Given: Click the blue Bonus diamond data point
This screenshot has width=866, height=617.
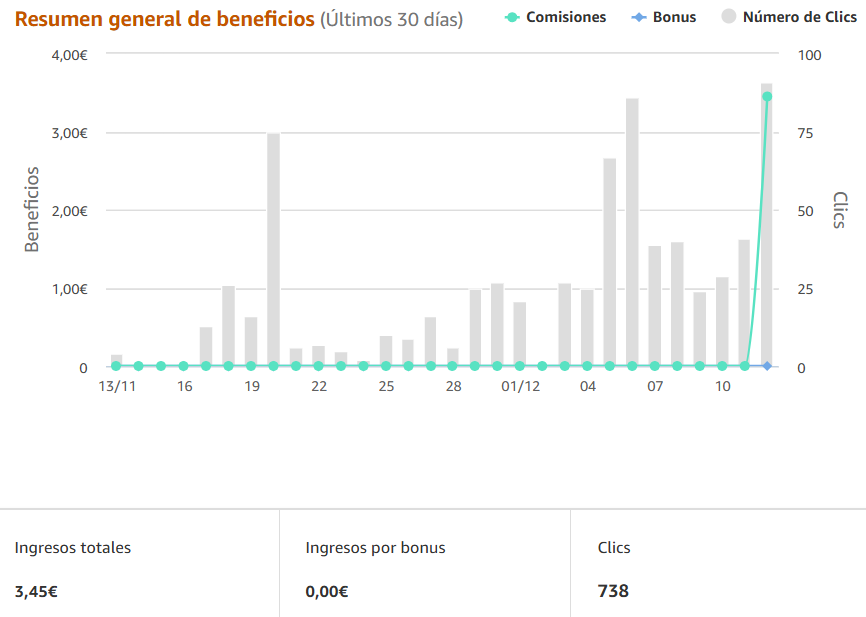Looking at the screenshot, I should tap(767, 366).
